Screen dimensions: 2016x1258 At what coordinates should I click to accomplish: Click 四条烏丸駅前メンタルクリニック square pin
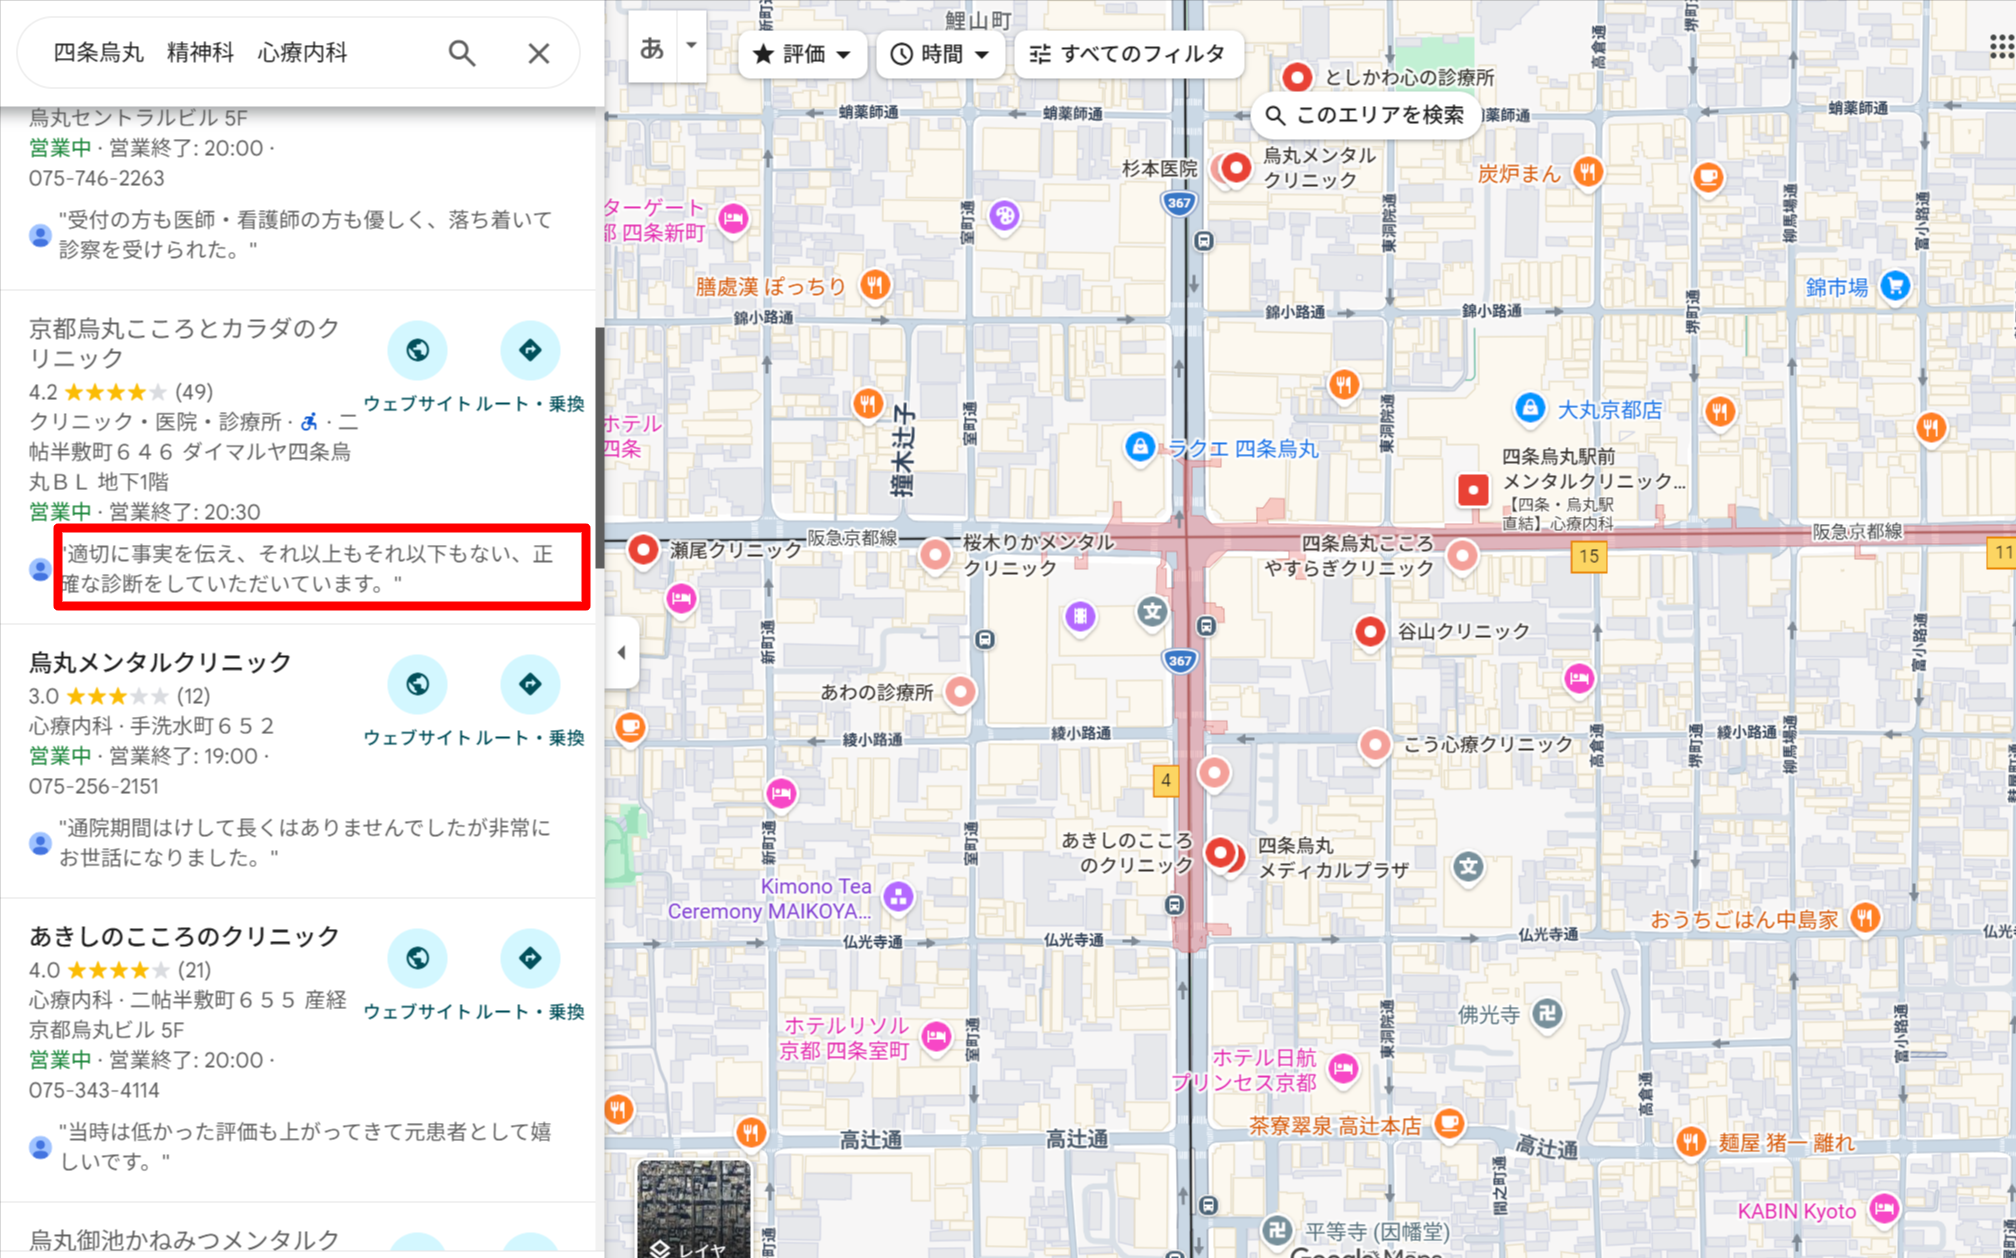tap(1472, 490)
